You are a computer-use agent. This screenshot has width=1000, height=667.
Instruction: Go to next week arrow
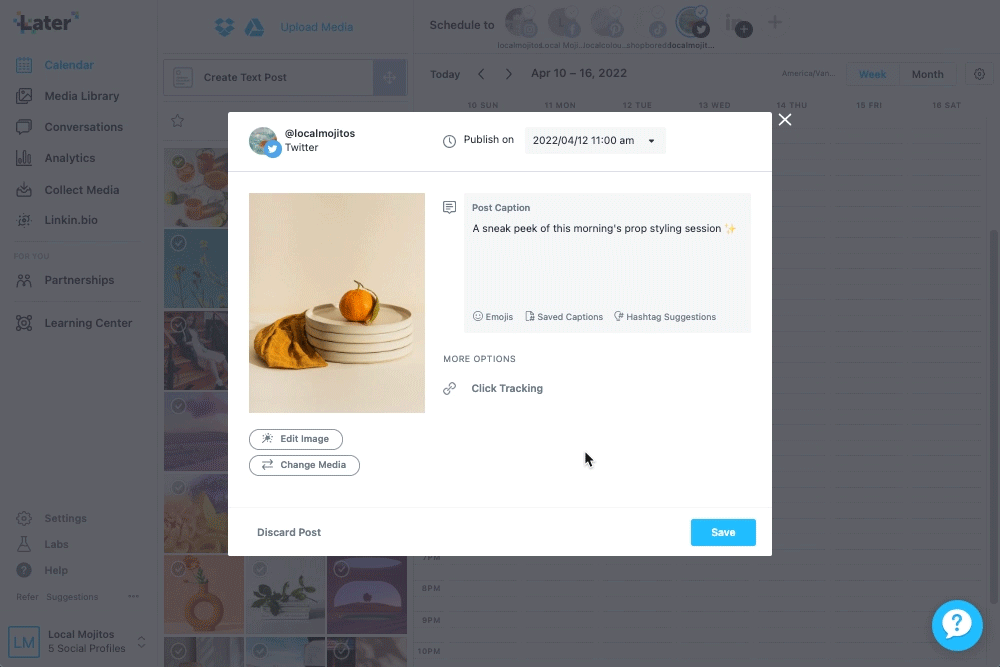[508, 74]
